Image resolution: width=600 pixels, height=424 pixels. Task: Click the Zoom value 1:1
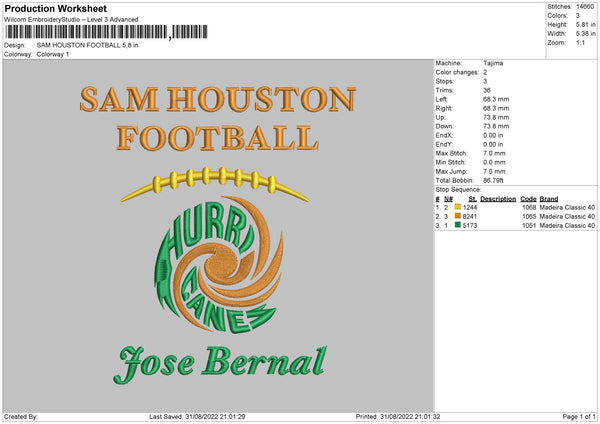click(580, 43)
